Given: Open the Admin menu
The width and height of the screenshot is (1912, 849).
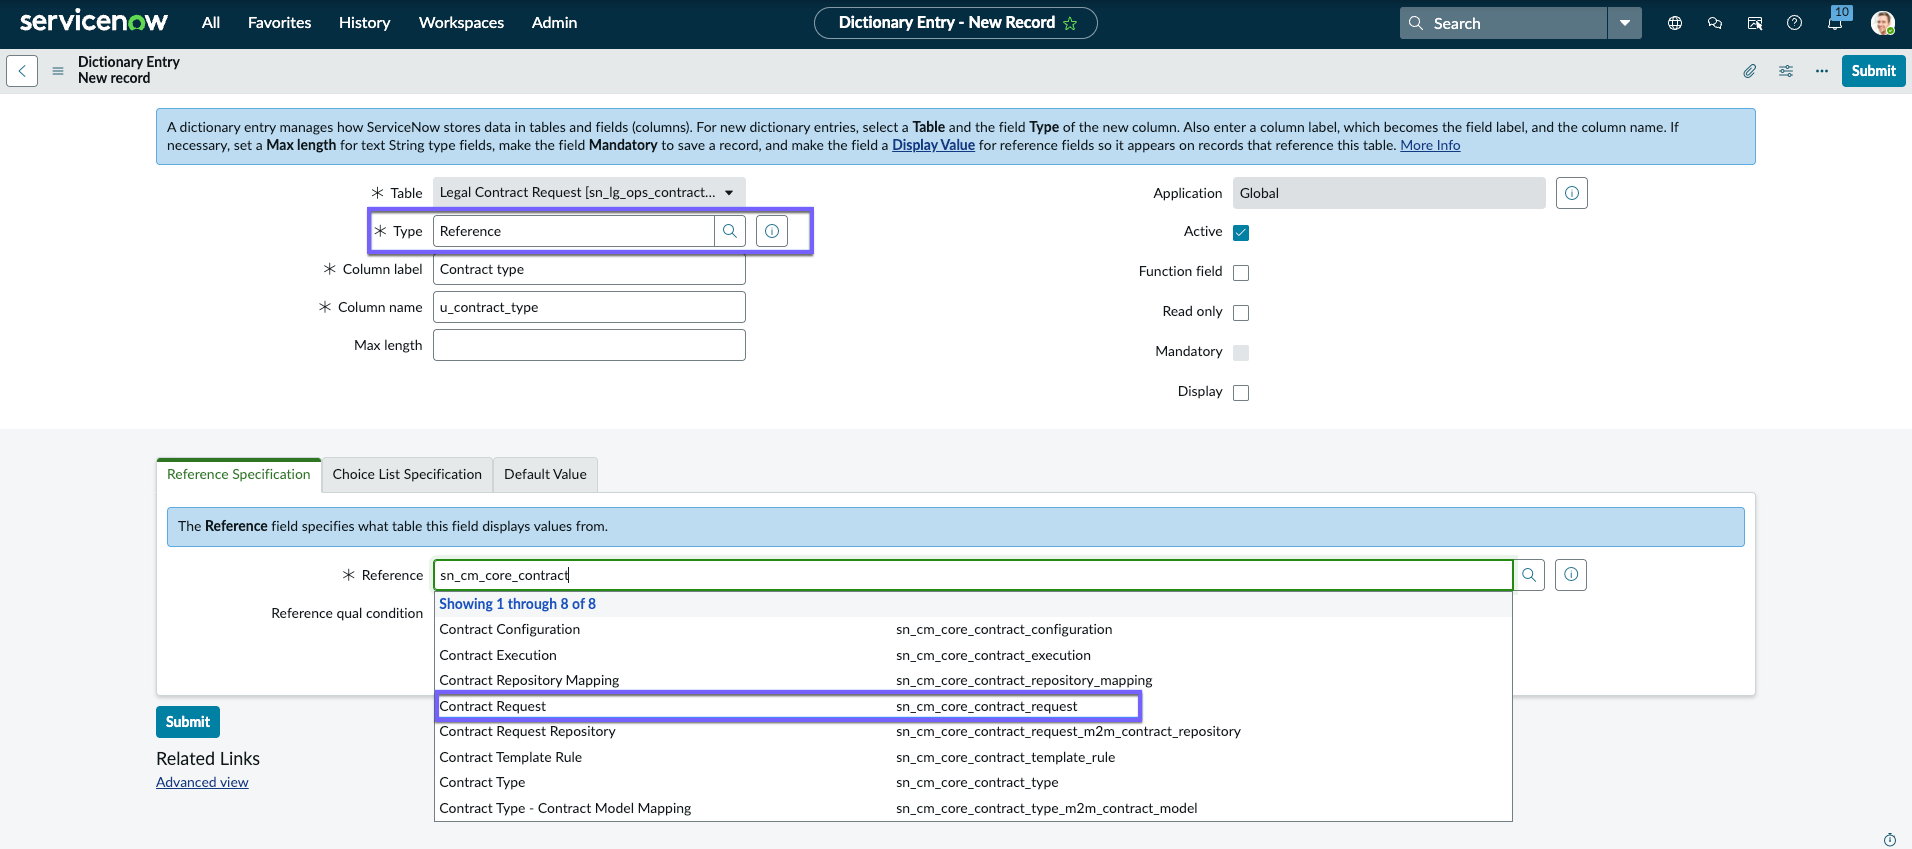Looking at the screenshot, I should [554, 23].
